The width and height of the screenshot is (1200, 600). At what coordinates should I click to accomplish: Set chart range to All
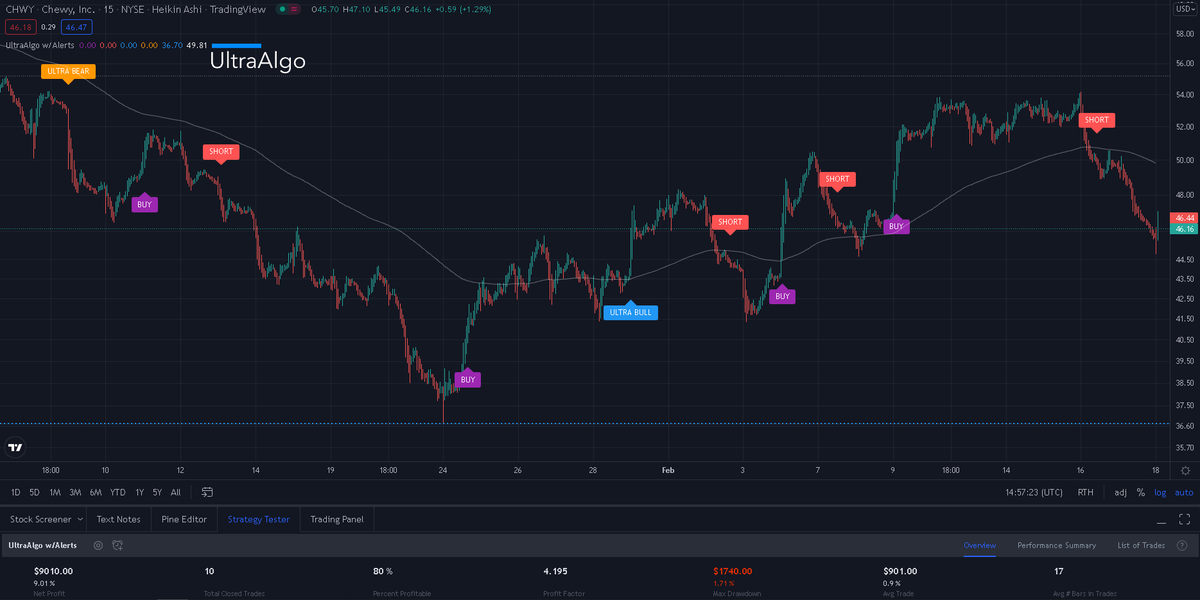176,492
